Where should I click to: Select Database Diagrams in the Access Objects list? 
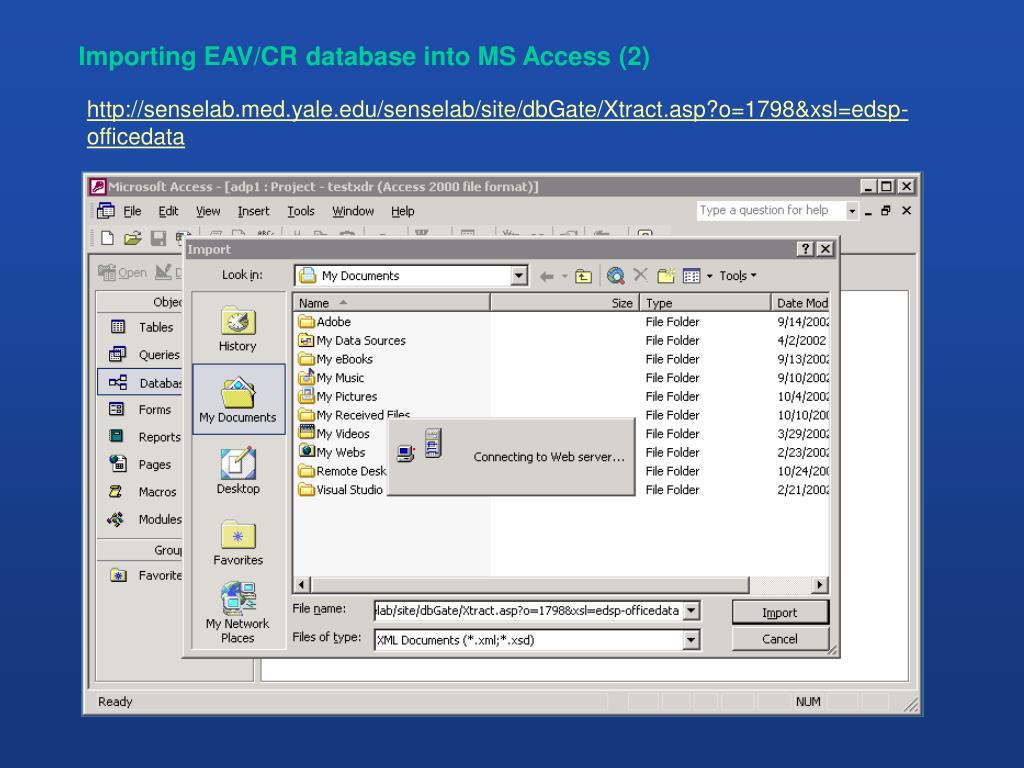pyautogui.click(x=141, y=383)
